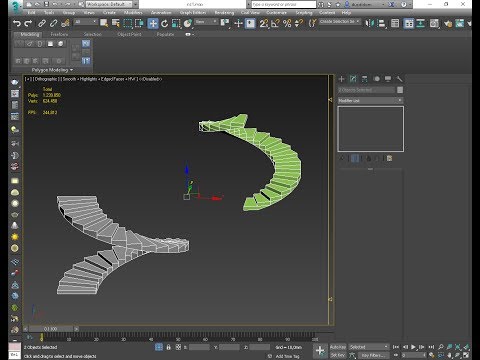Open the Help menu
Viewport: 480px width, 360px height.
[x=346, y=13]
